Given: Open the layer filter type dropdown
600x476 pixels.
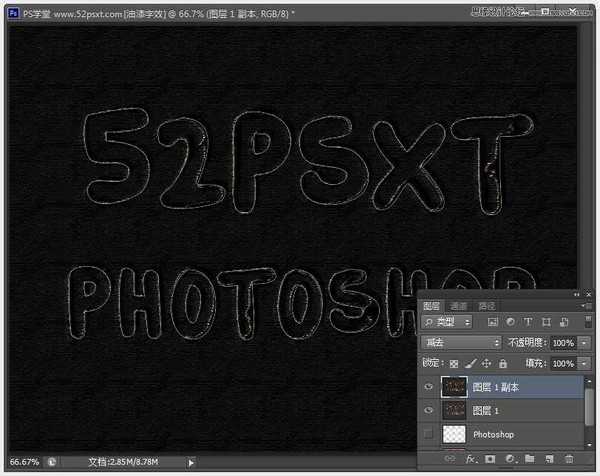Looking at the screenshot, I should 447,322.
